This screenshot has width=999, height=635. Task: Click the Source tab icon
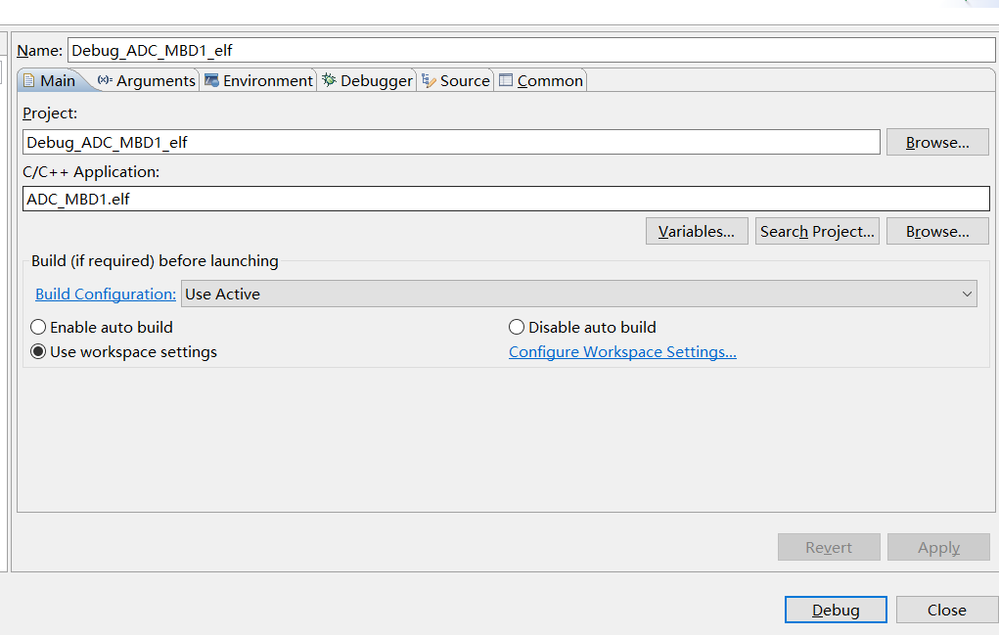pos(429,80)
